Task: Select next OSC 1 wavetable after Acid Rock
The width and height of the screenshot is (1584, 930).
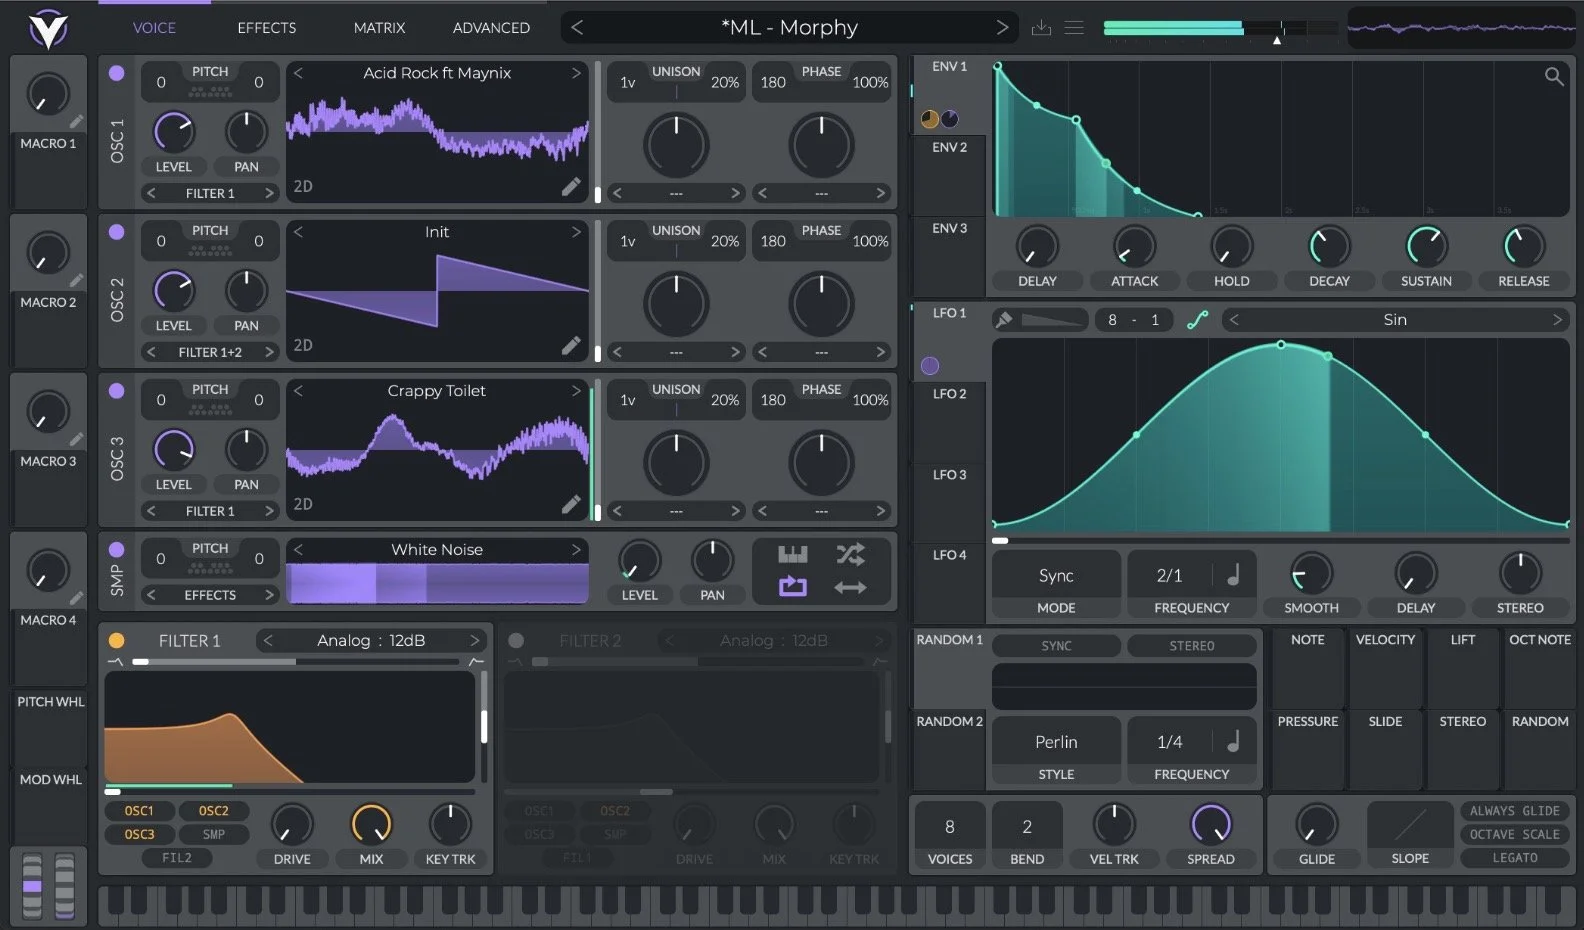Action: point(576,73)
